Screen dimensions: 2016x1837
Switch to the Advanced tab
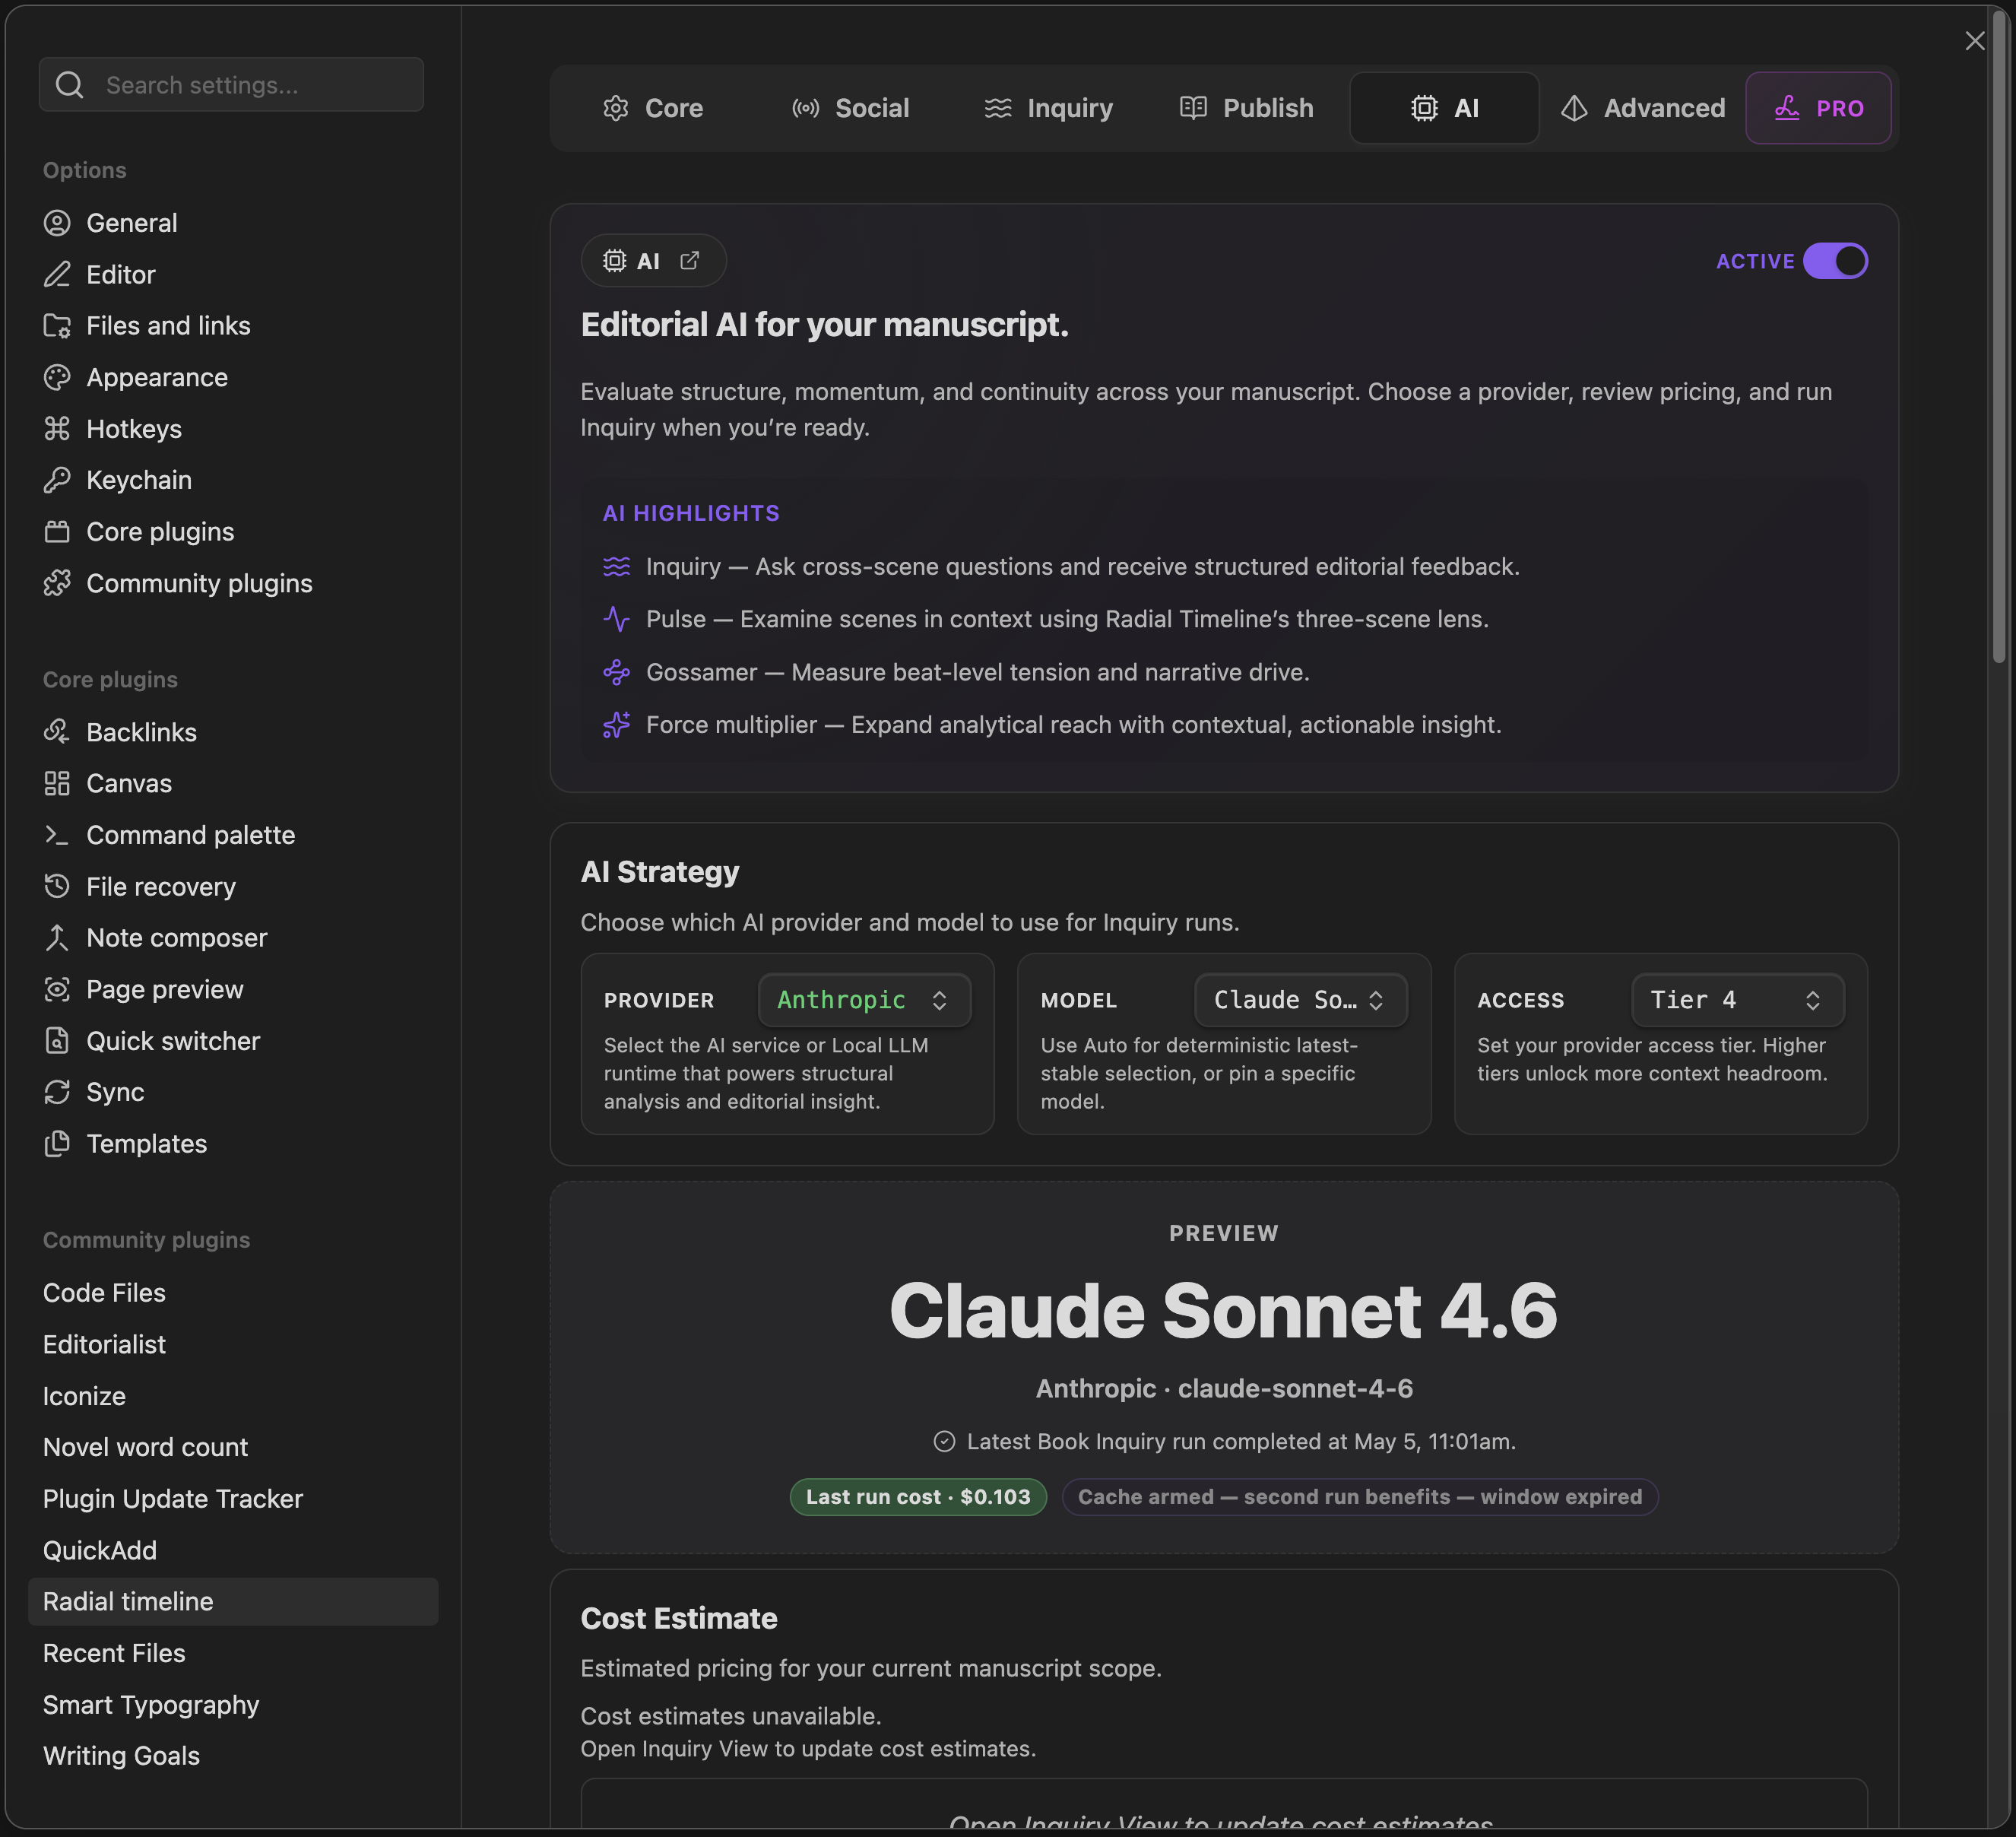tap(1643, 108)
